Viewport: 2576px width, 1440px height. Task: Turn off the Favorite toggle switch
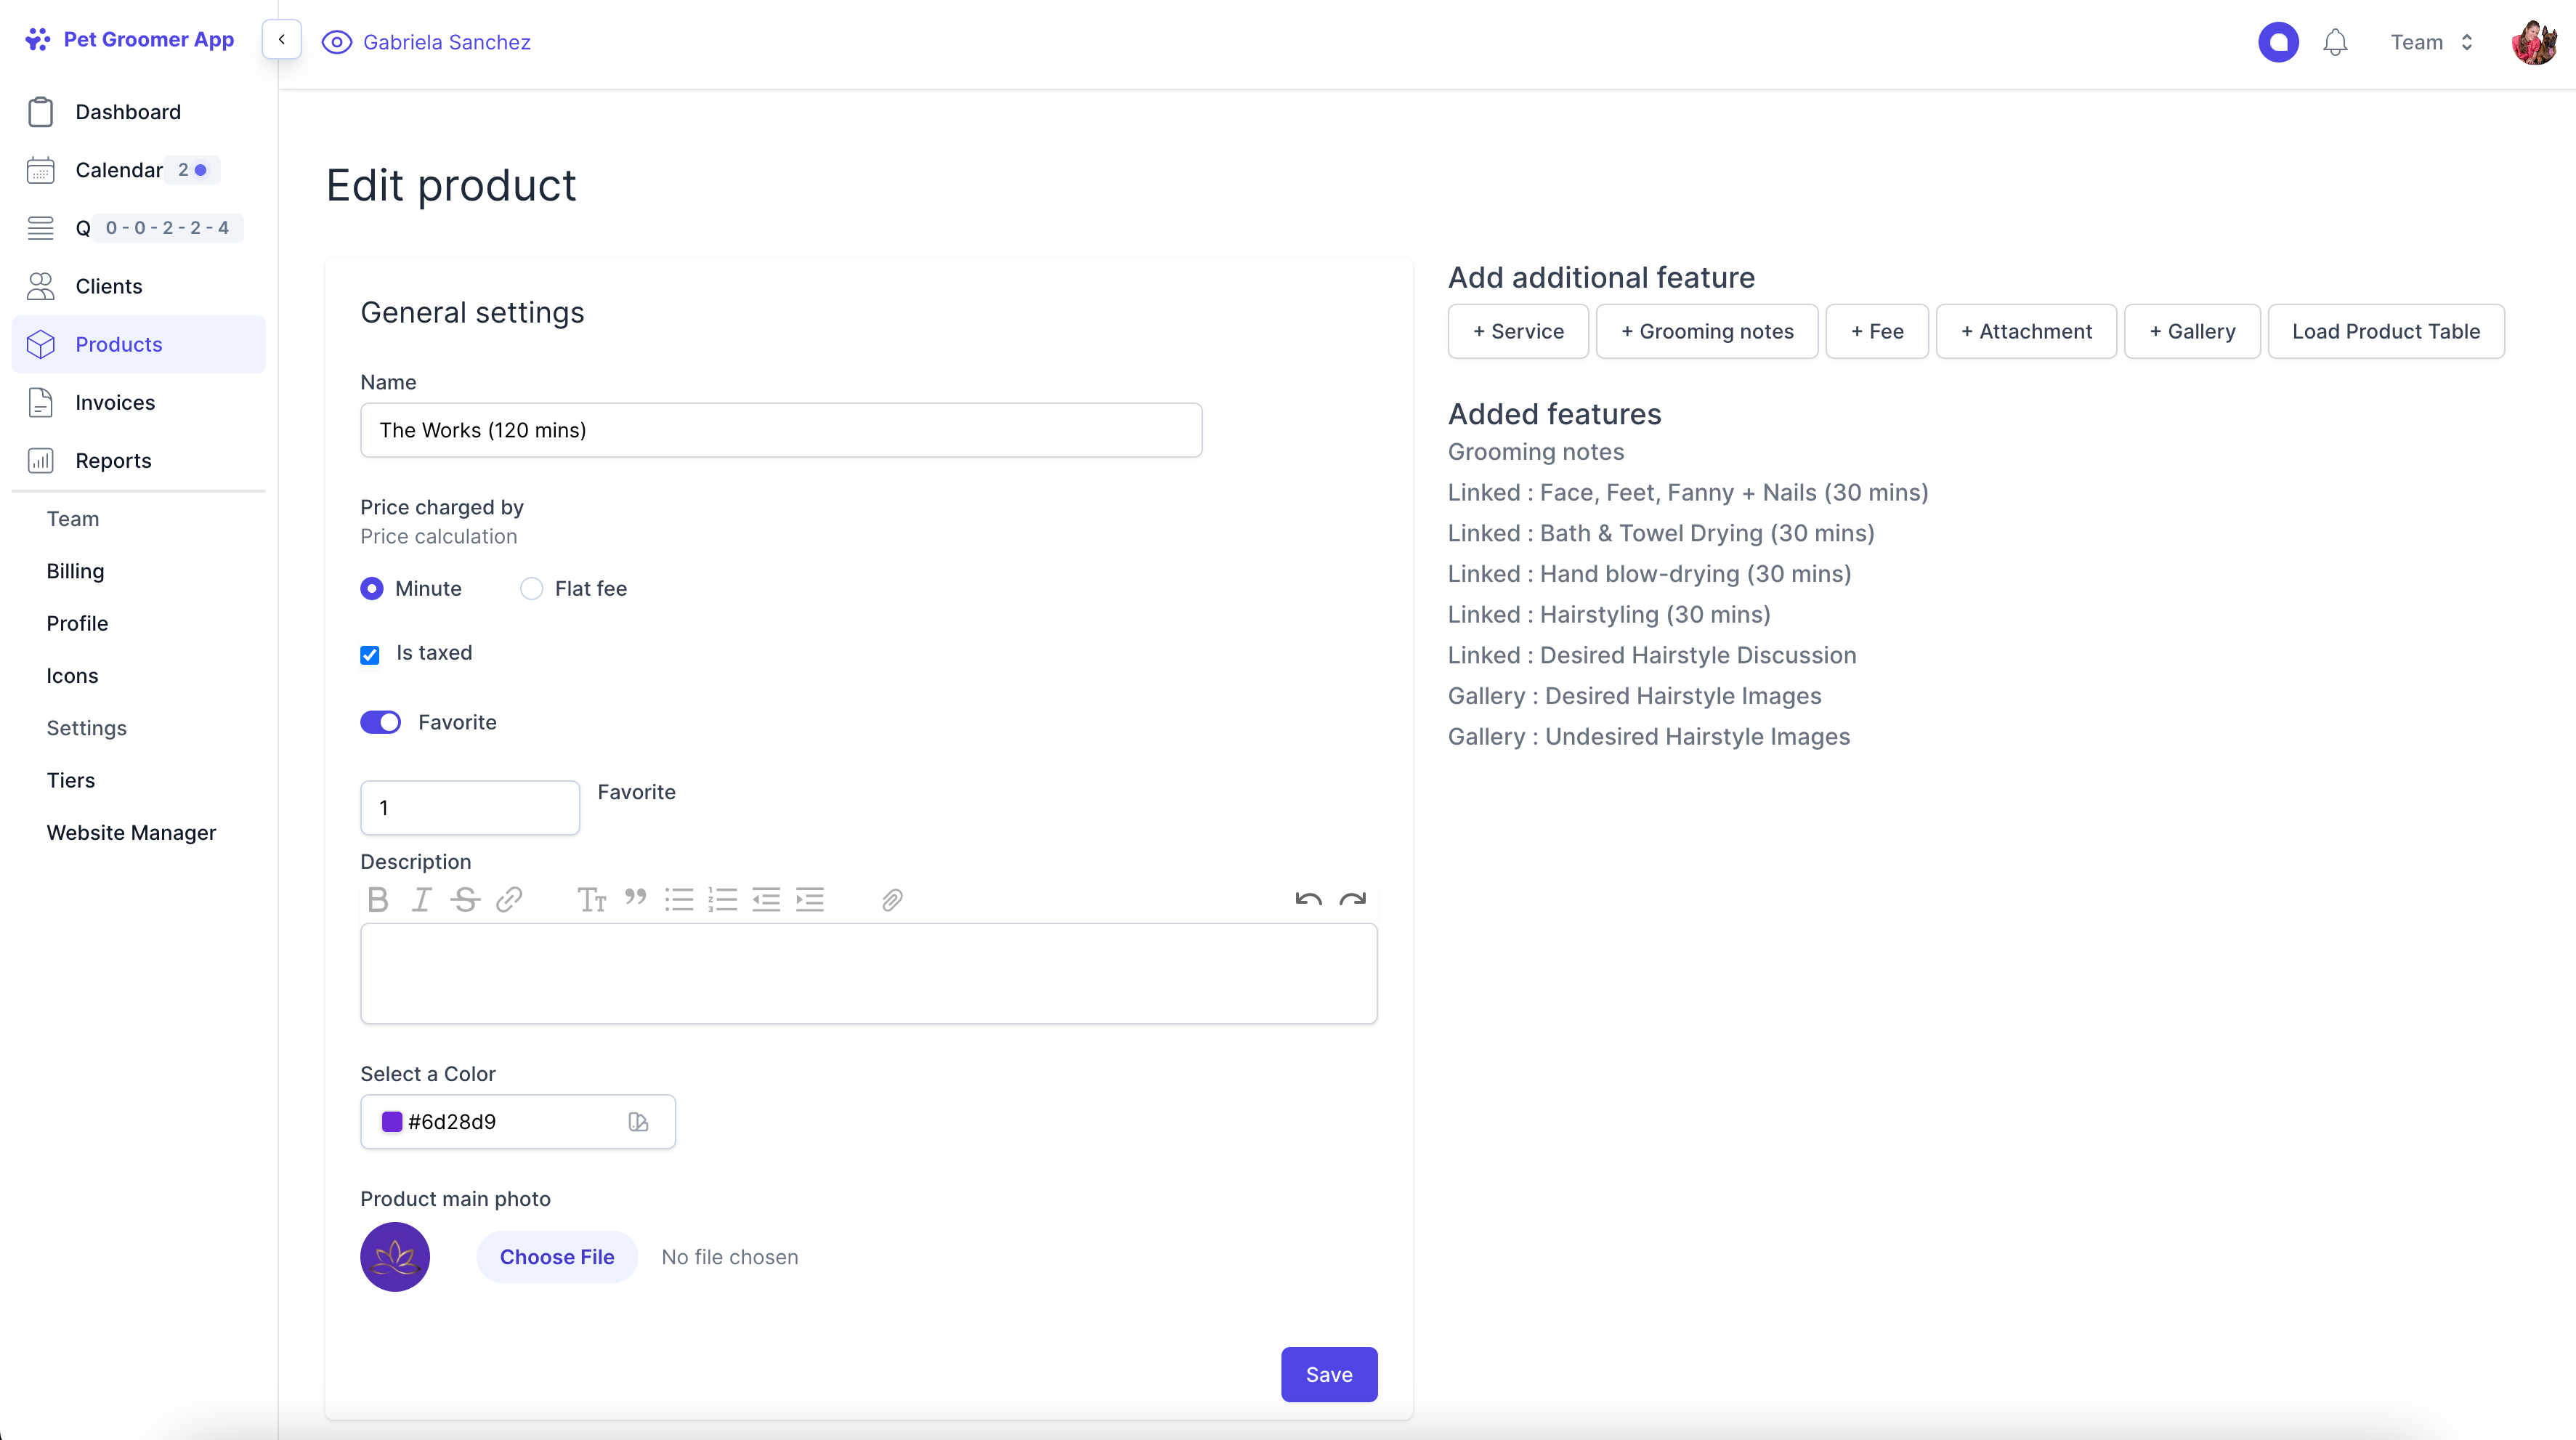pos(381,722)
